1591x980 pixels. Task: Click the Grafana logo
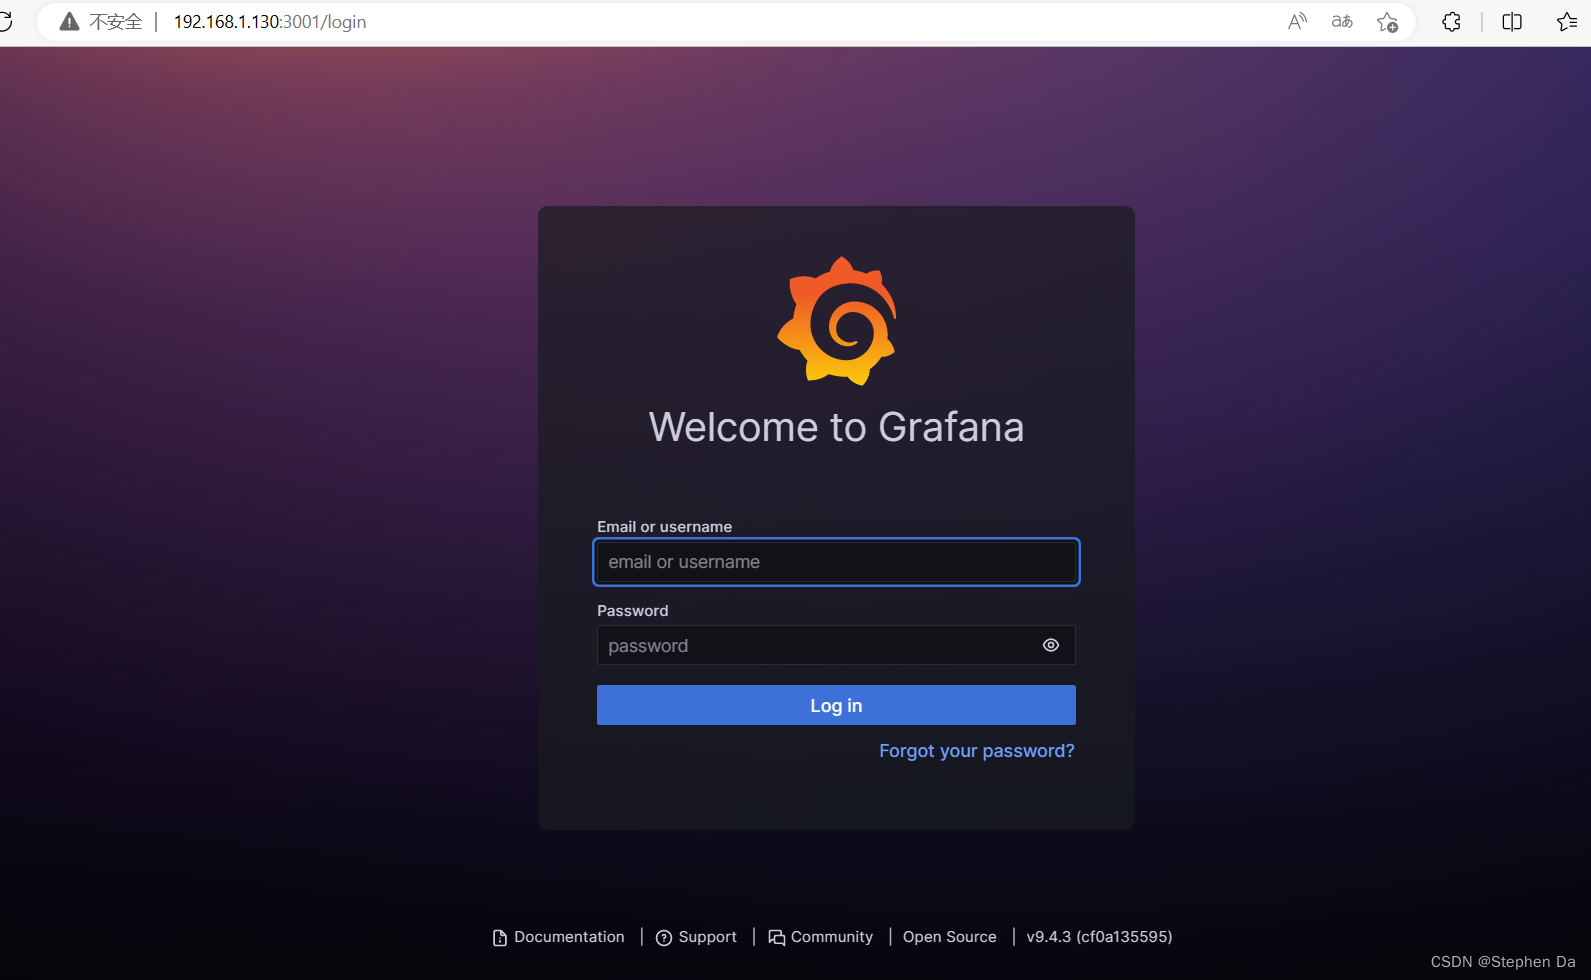coord(837,321)
